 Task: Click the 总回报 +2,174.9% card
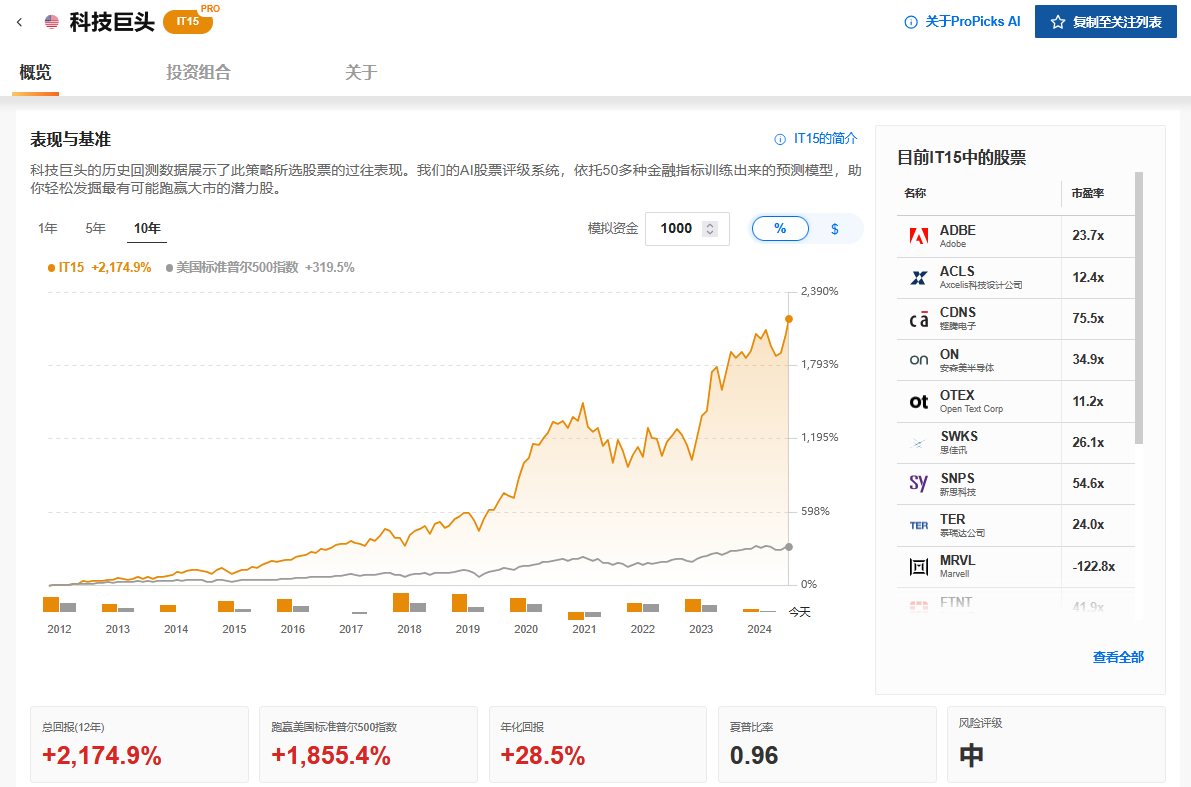click(139, 744)
